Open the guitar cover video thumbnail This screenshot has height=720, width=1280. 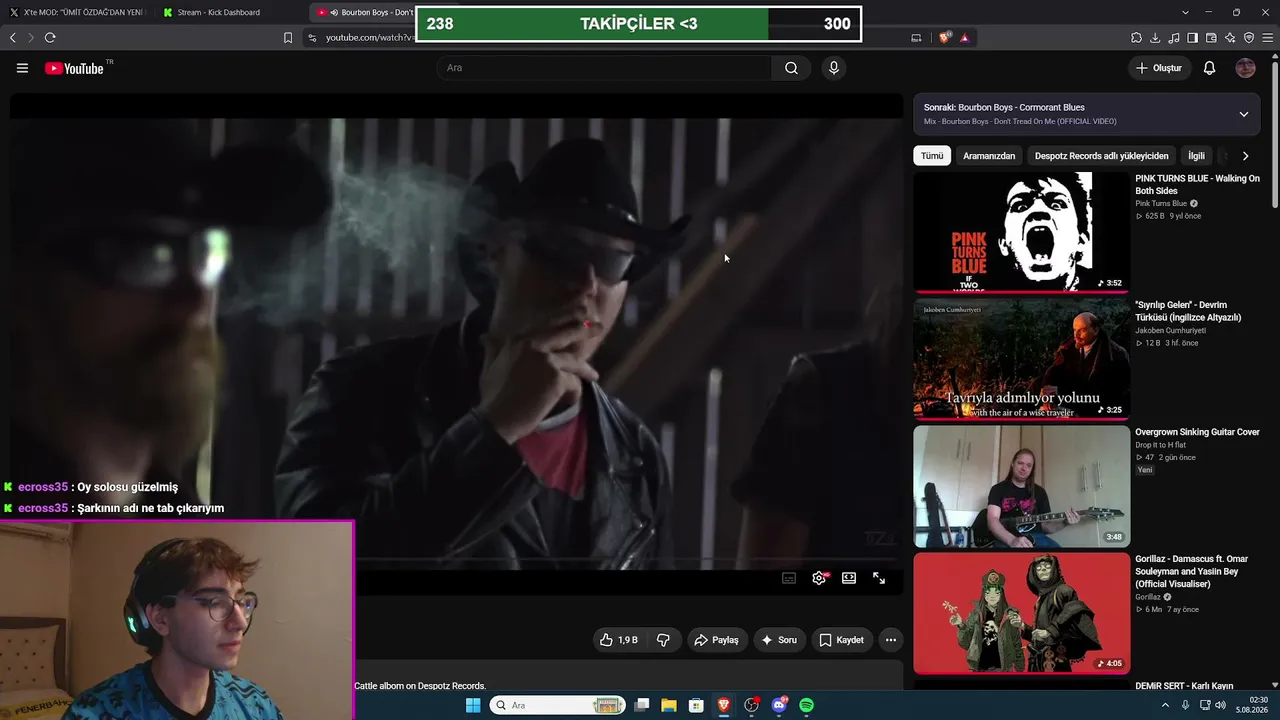coord(1021,486)
